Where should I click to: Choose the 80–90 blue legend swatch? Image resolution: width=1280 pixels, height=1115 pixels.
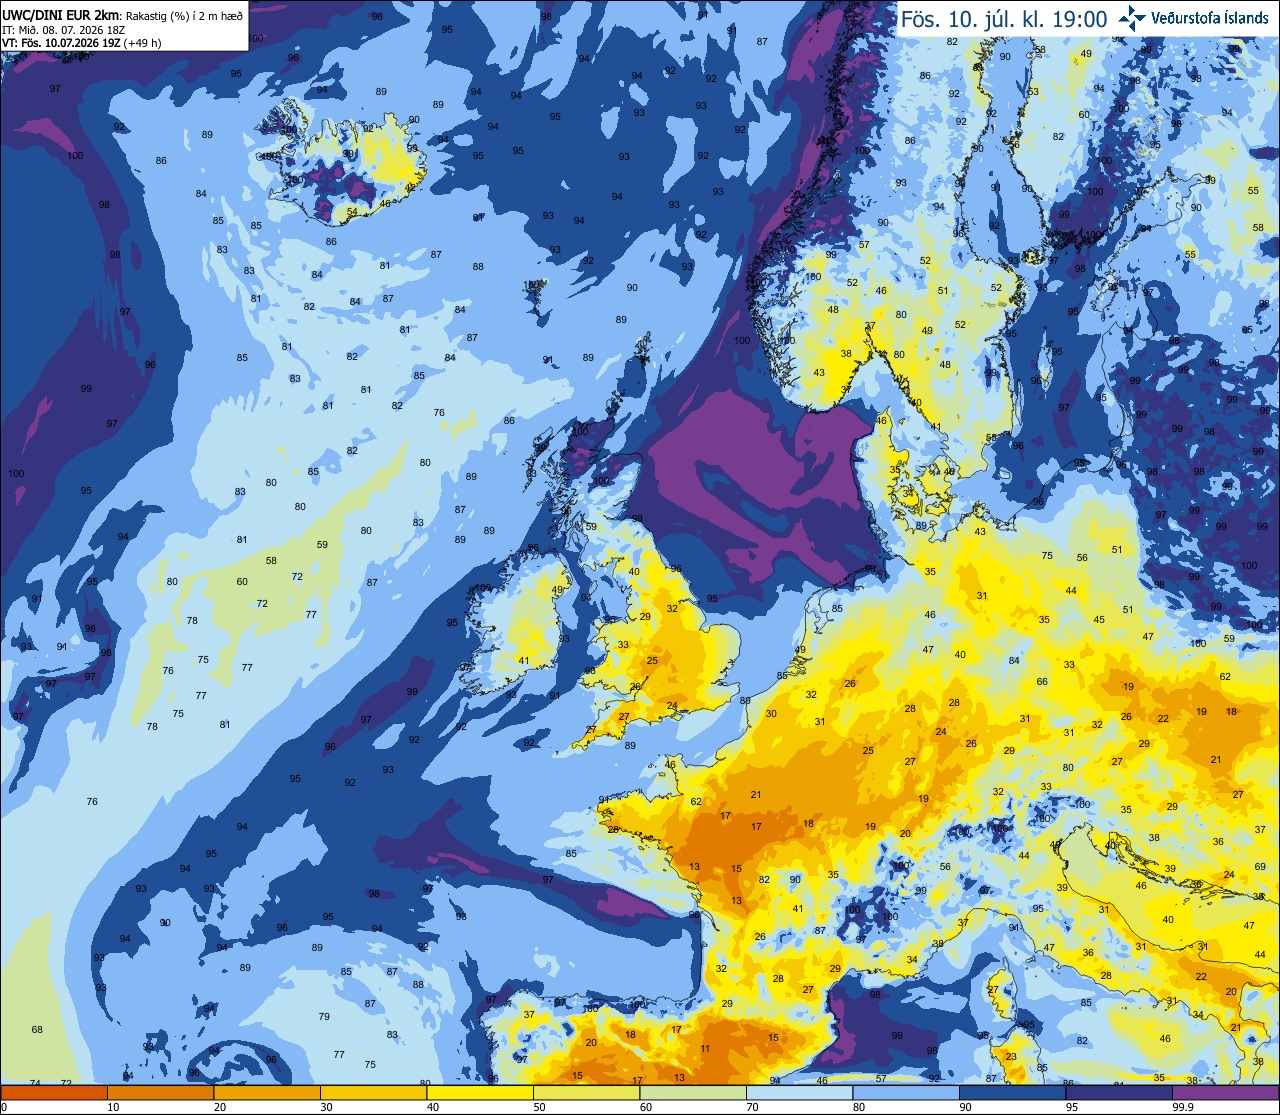tap(906, 1092)
